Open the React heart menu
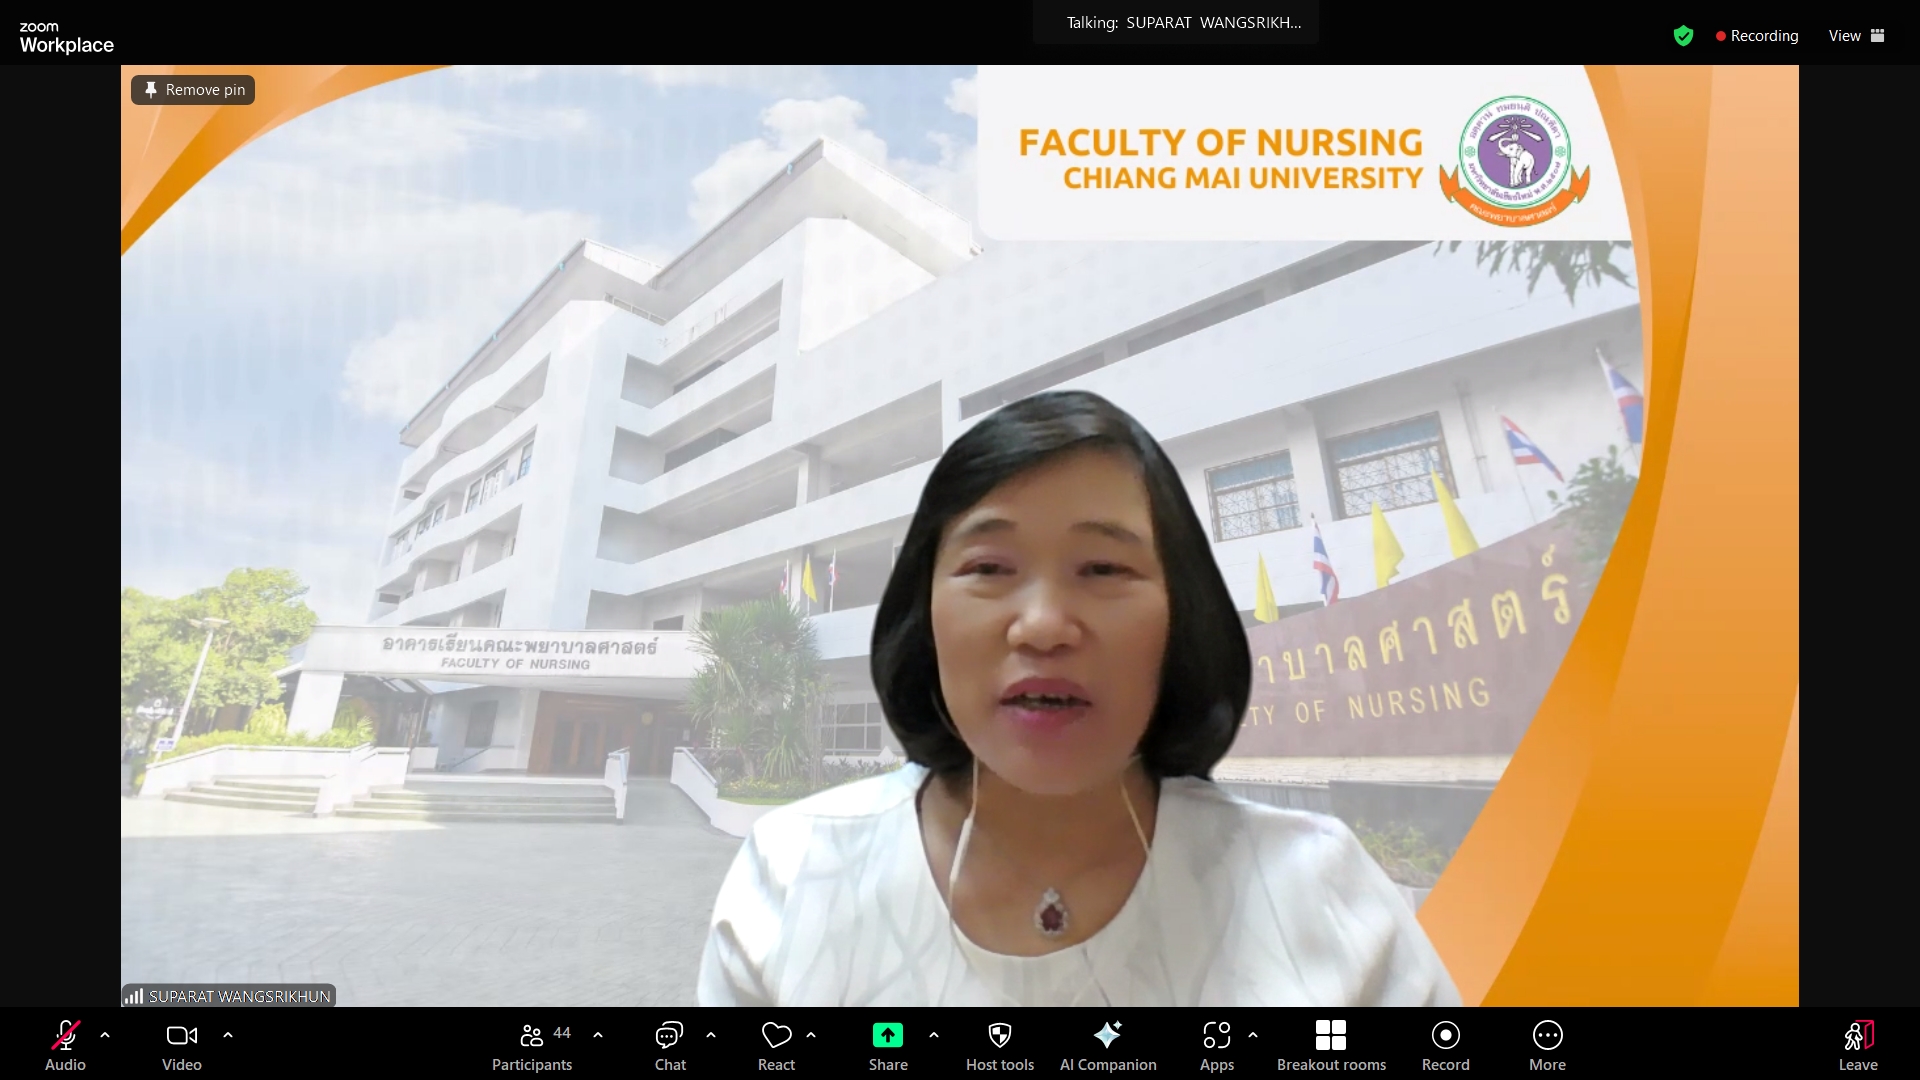 click(776, 1045)
